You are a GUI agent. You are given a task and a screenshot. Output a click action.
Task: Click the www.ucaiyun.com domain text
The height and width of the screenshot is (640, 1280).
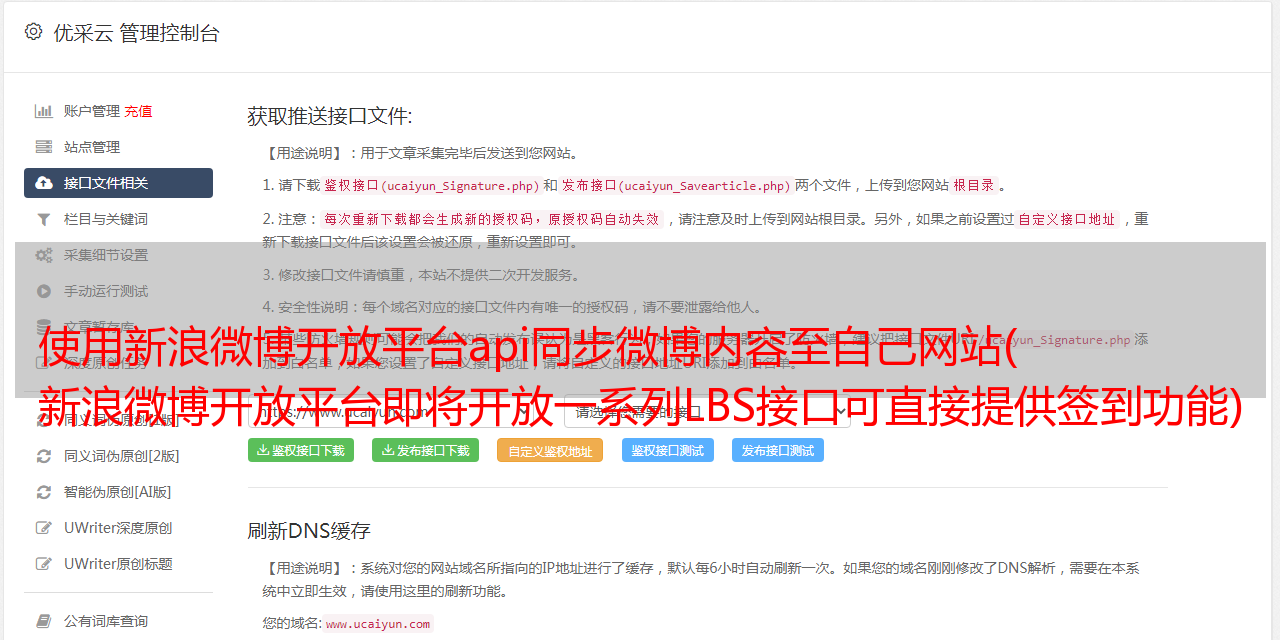coord(378,624)
